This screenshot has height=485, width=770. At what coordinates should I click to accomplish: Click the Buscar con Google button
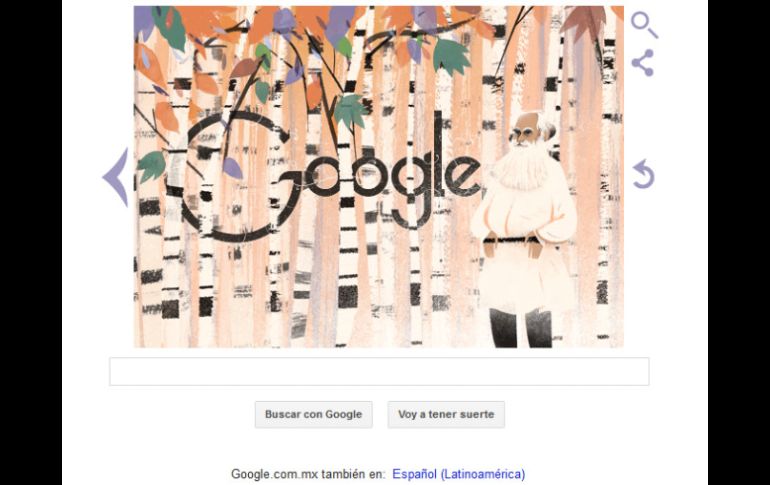pos(313,414)
